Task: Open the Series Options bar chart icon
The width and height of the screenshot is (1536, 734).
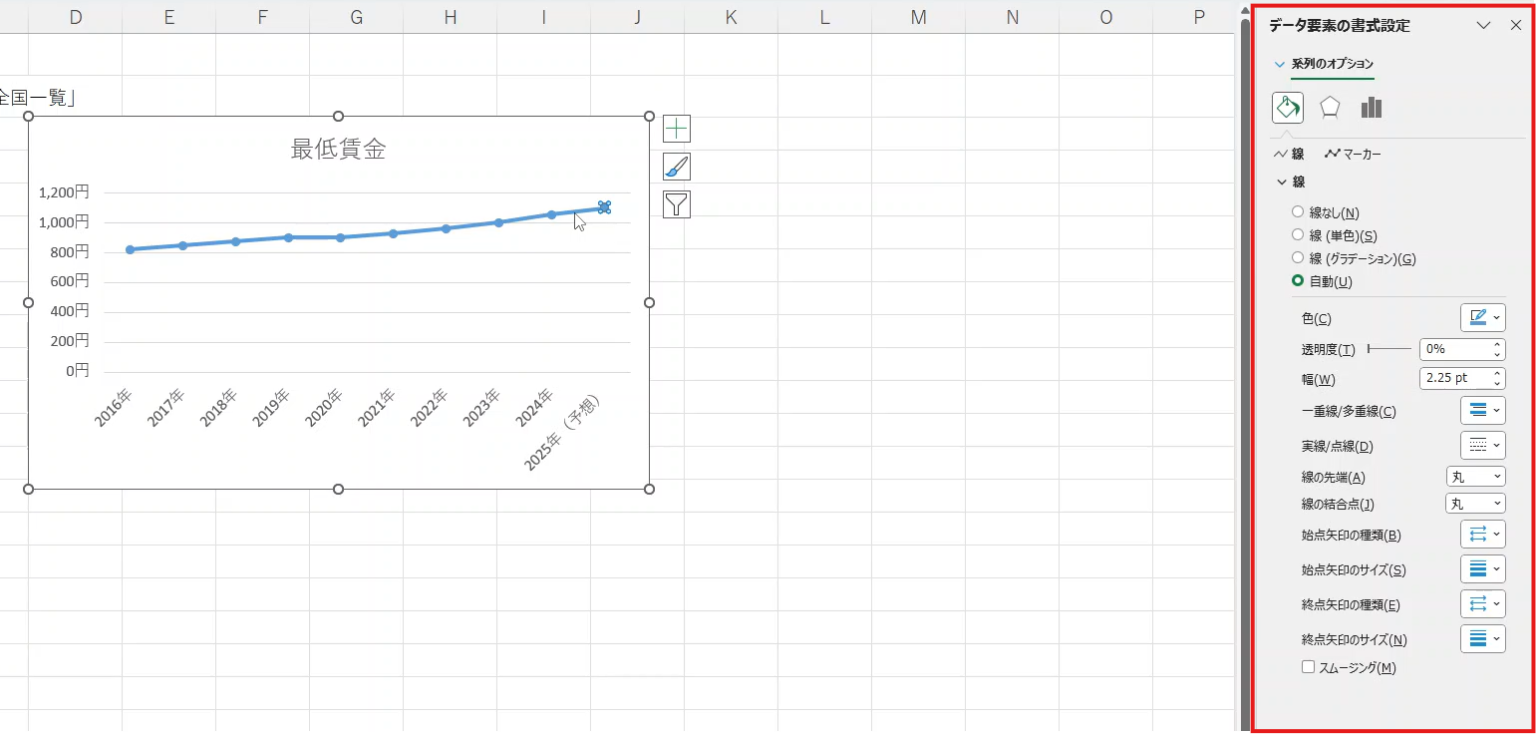Action: pos(1371,107)
